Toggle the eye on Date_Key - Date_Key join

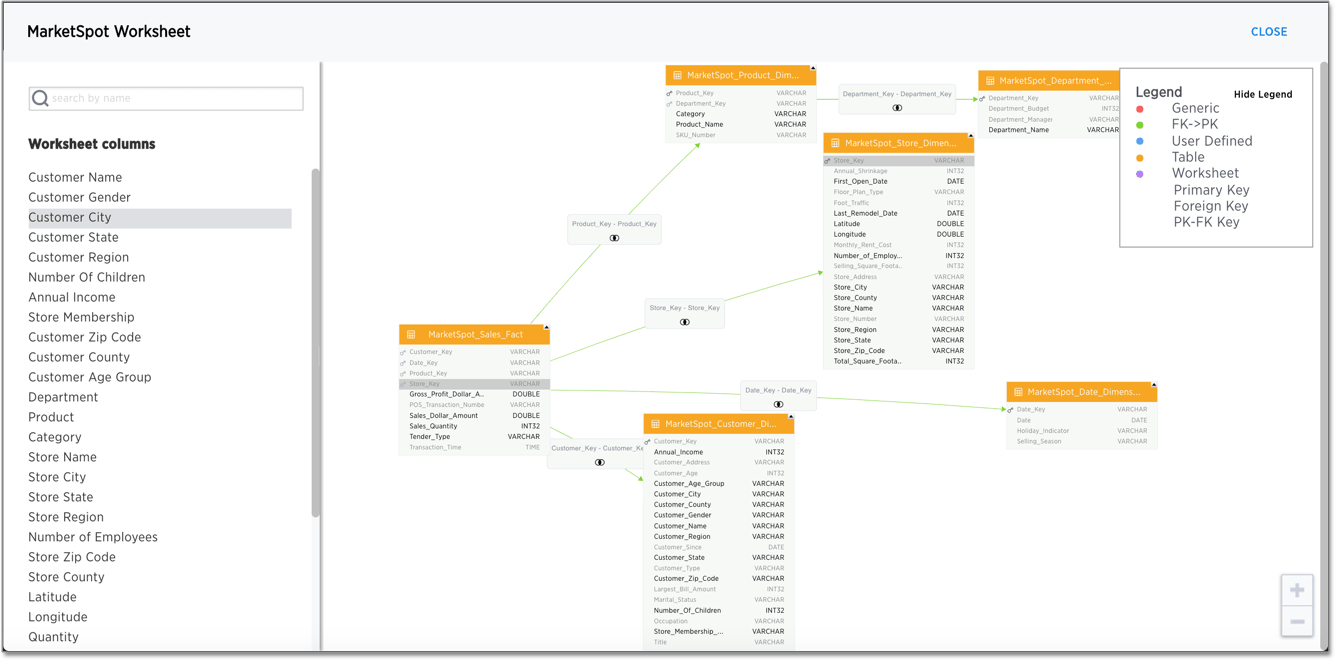coord(779,403)
